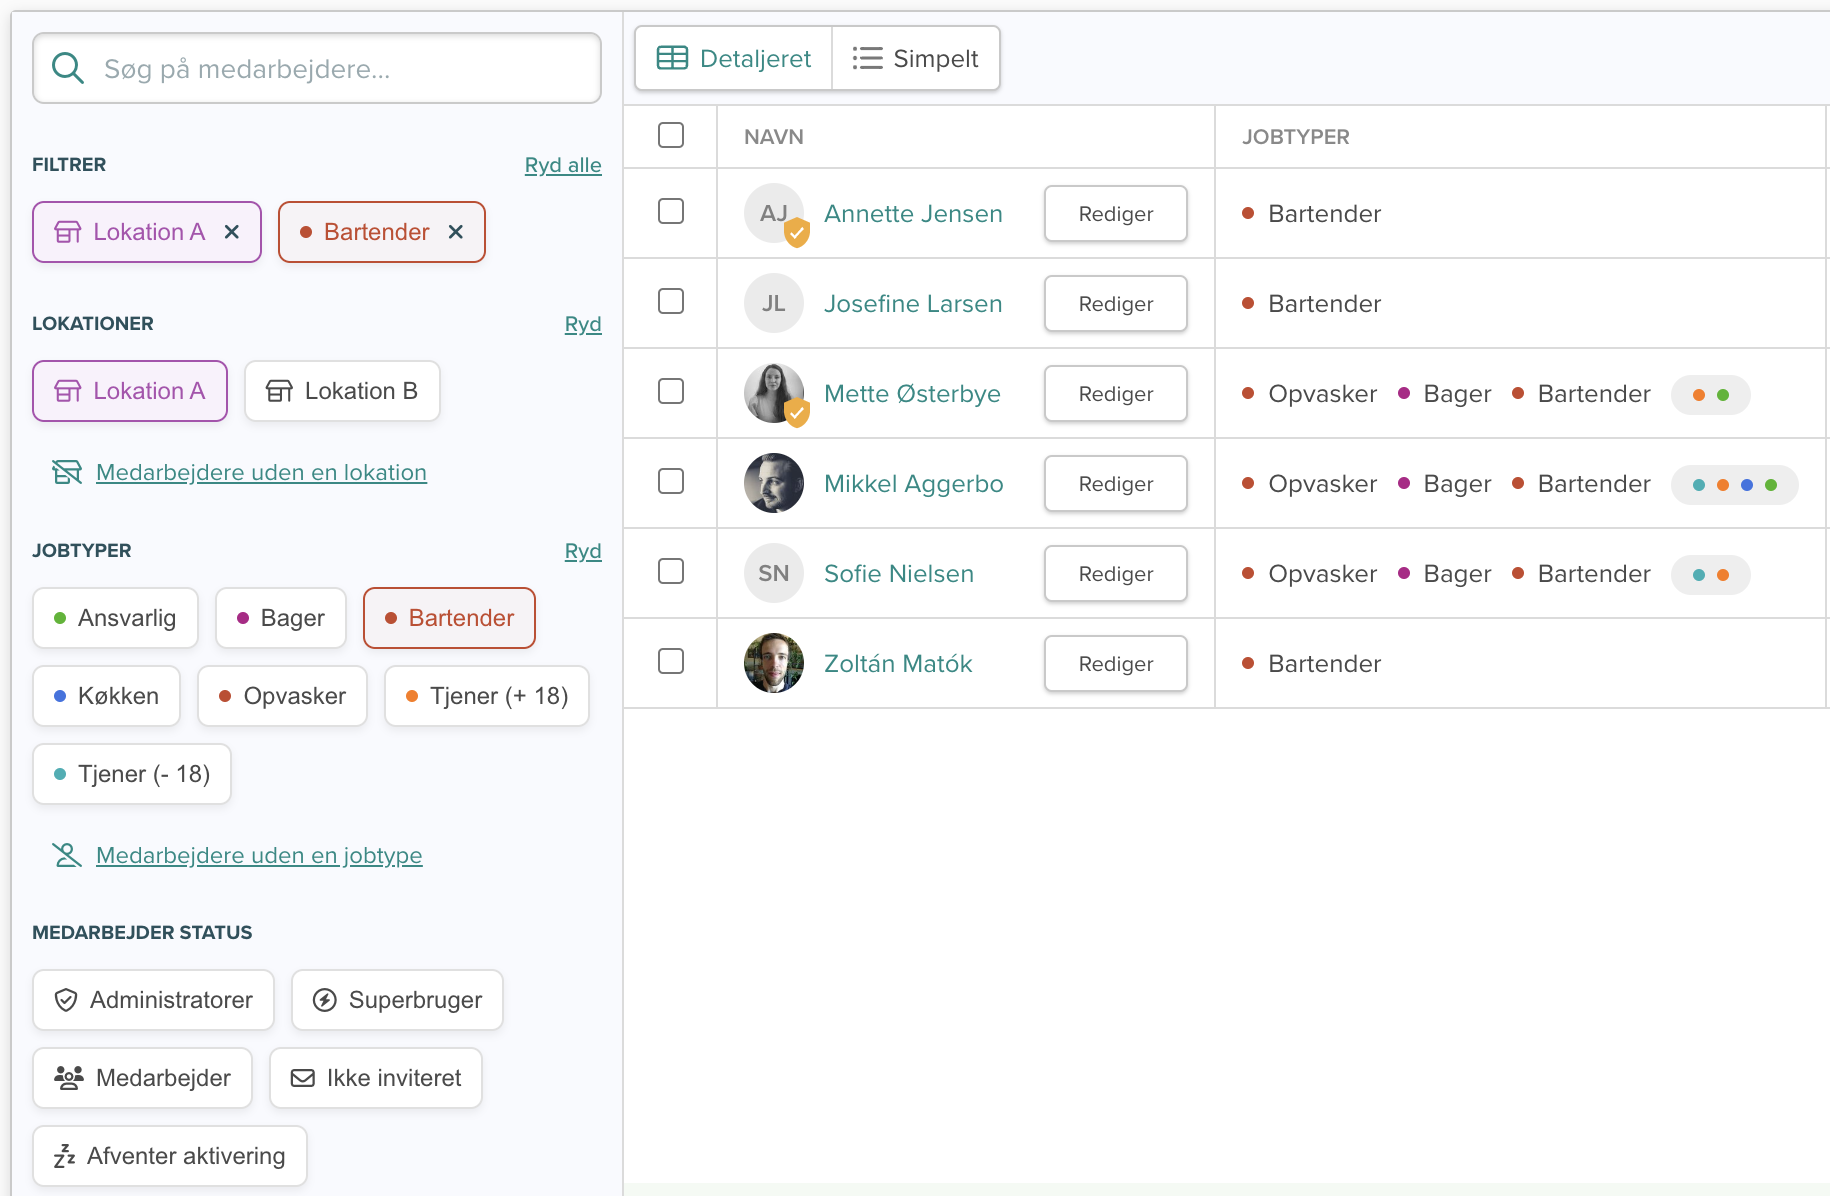Filter by Superbruger status
1830x1196 pixels.
pyautogui.click(x=397, y=1000)
